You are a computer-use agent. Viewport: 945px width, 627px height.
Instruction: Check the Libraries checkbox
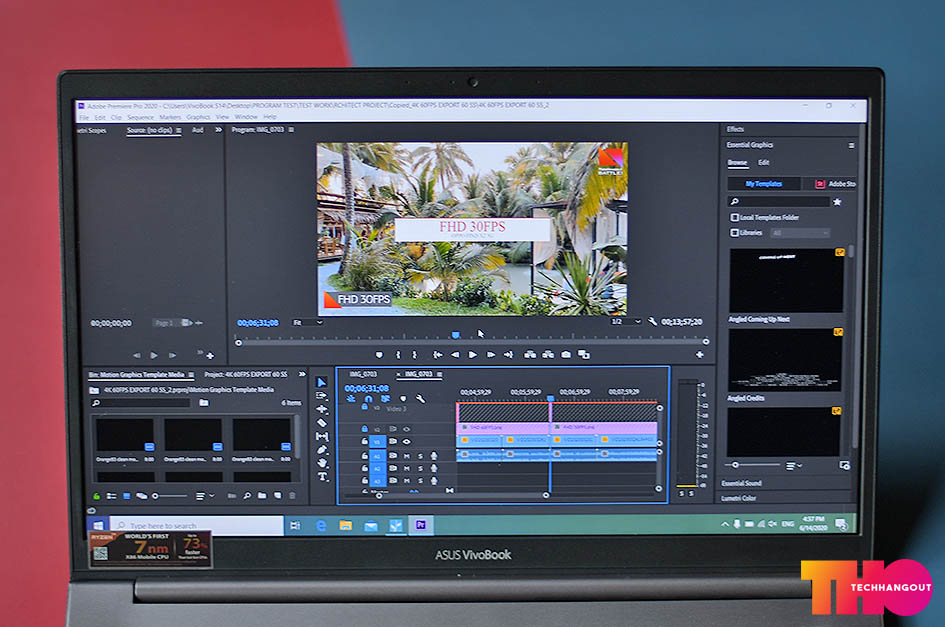pos(735,233)
